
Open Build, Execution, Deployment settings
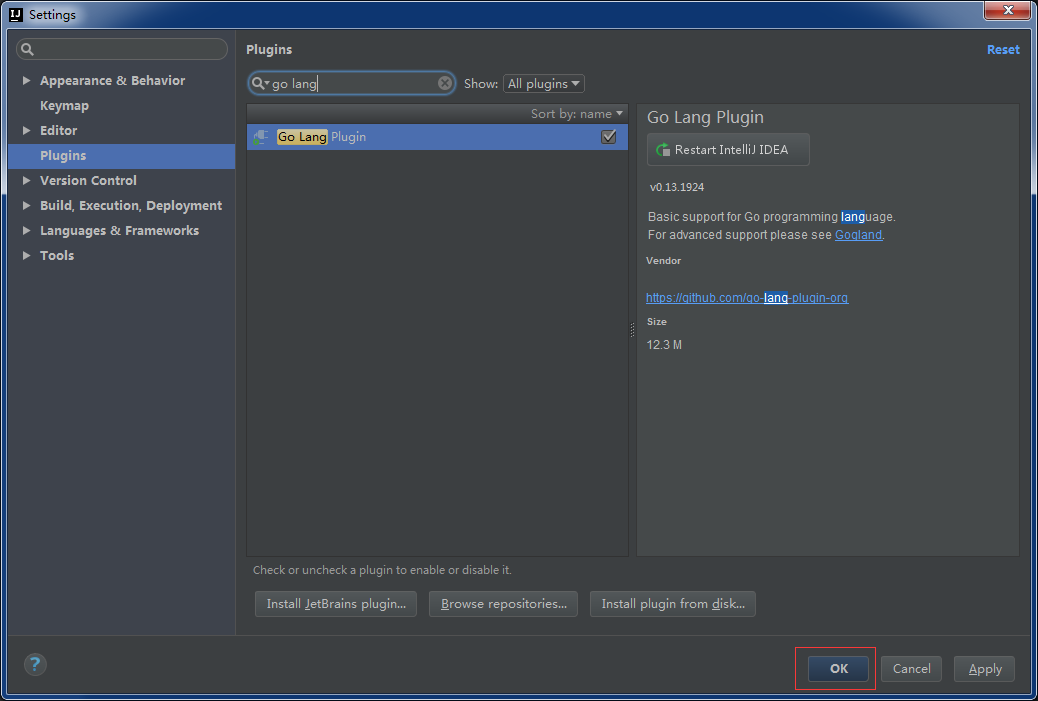point(131,205)
